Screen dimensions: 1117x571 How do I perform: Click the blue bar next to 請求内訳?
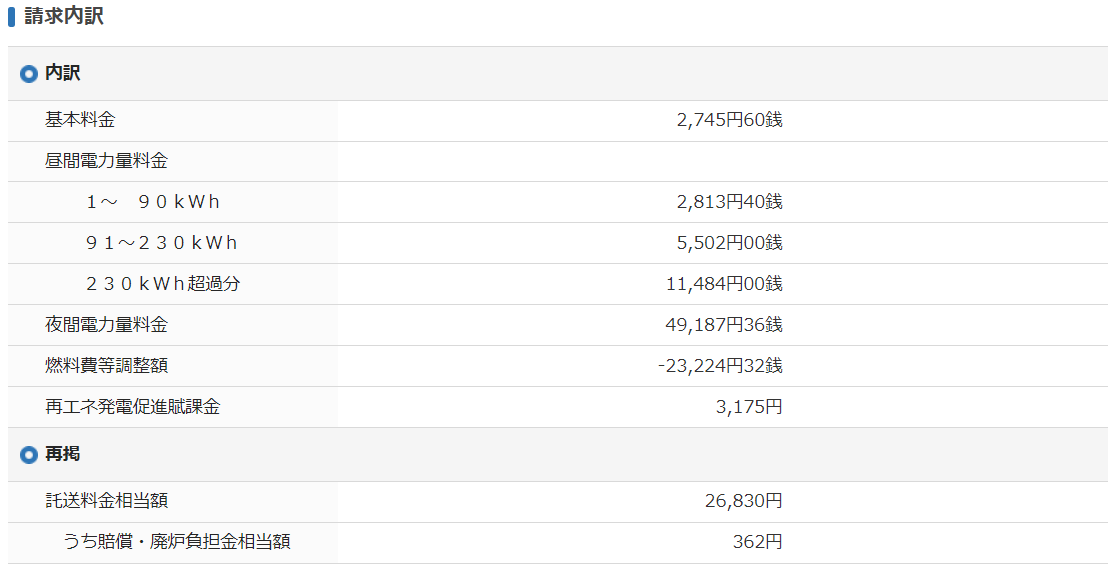11,16
